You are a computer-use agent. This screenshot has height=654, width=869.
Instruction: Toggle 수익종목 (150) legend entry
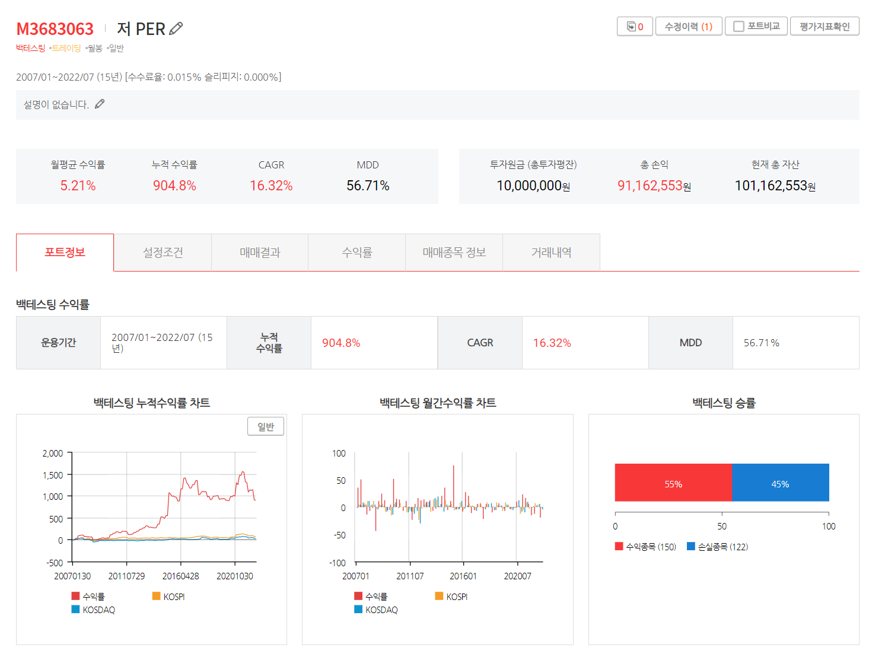pos(646,546)
